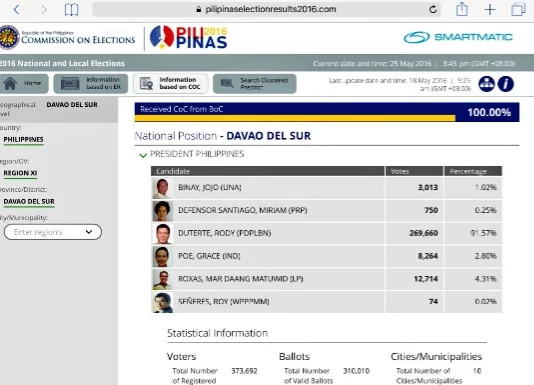Click Poe's 8,264 votes cell
The height and width of the screenshot is (385, 534).
(414, 256)
